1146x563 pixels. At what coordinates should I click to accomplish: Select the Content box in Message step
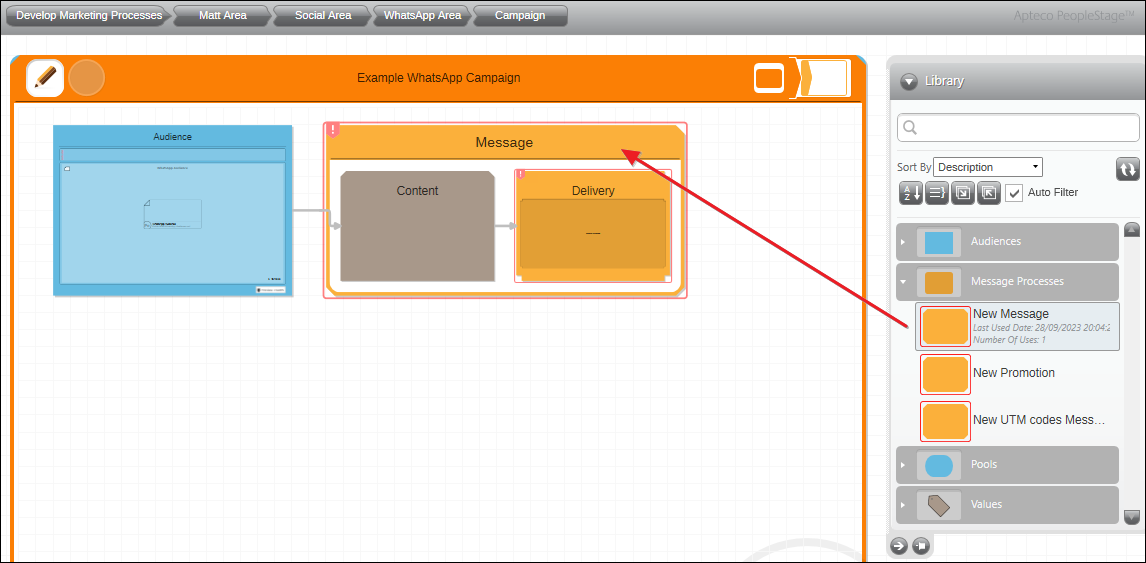tap(417, 226)
